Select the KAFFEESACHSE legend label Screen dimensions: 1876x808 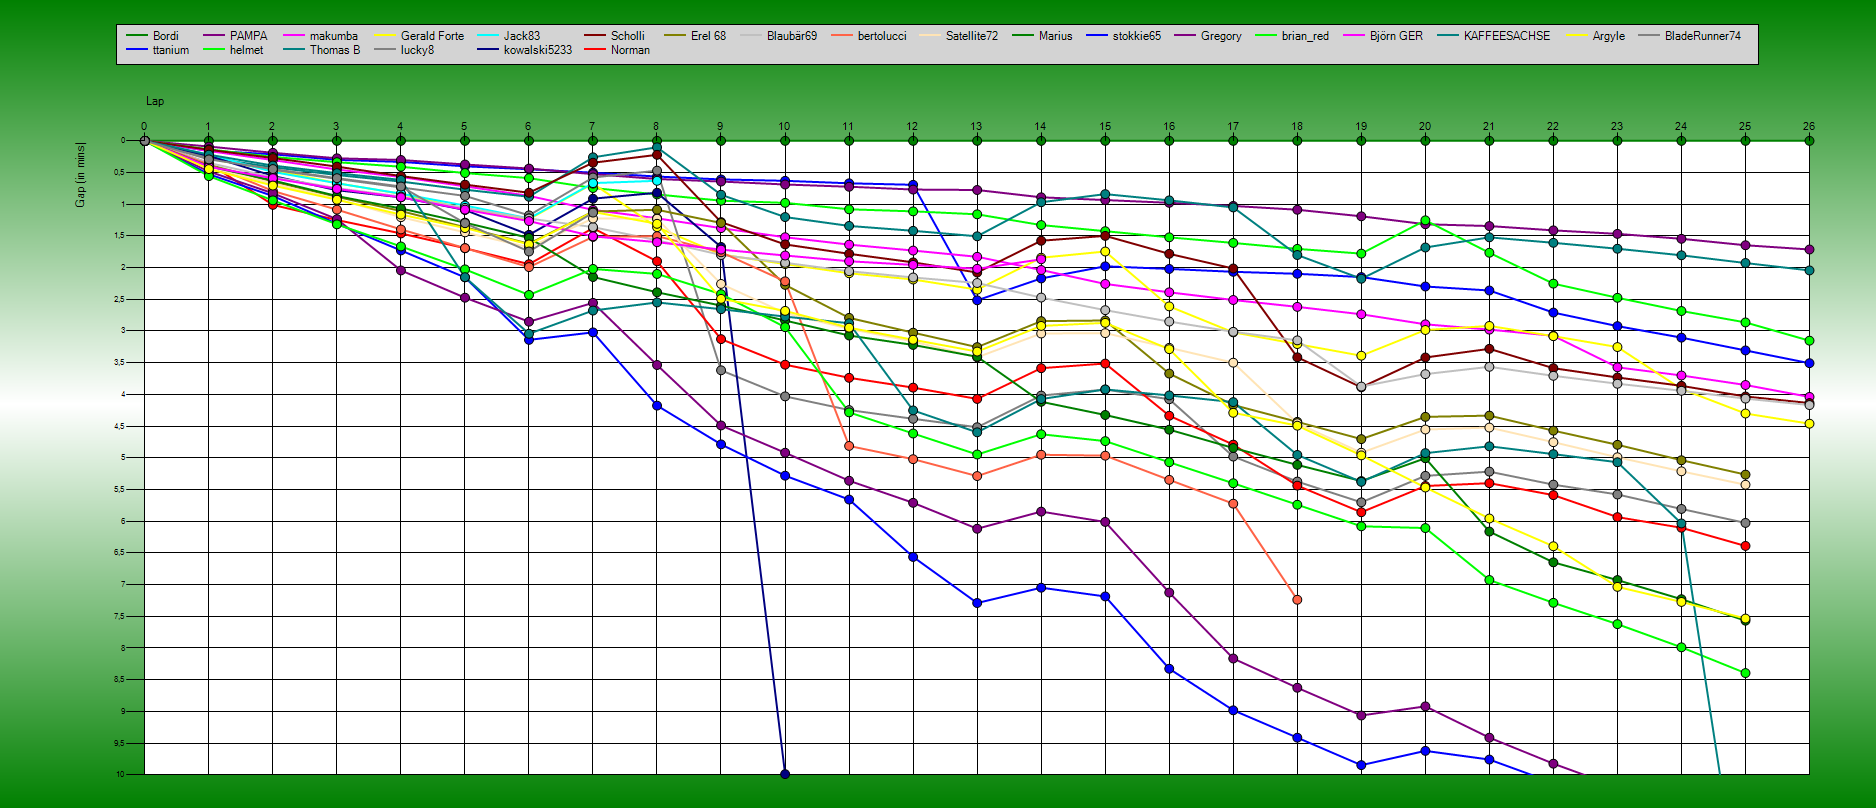[1506, 36]
